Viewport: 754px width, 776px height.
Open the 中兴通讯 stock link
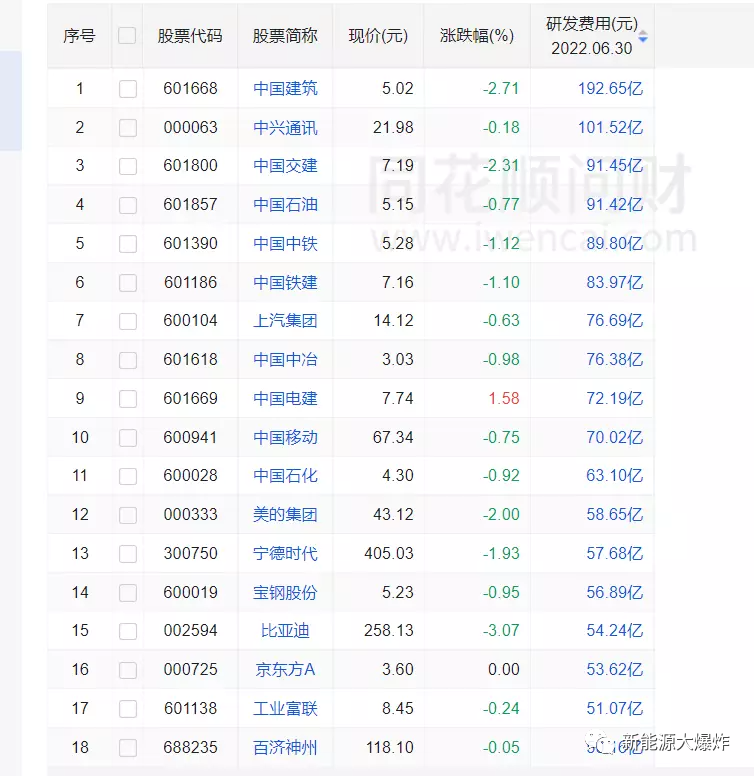[x=285, y=128]
